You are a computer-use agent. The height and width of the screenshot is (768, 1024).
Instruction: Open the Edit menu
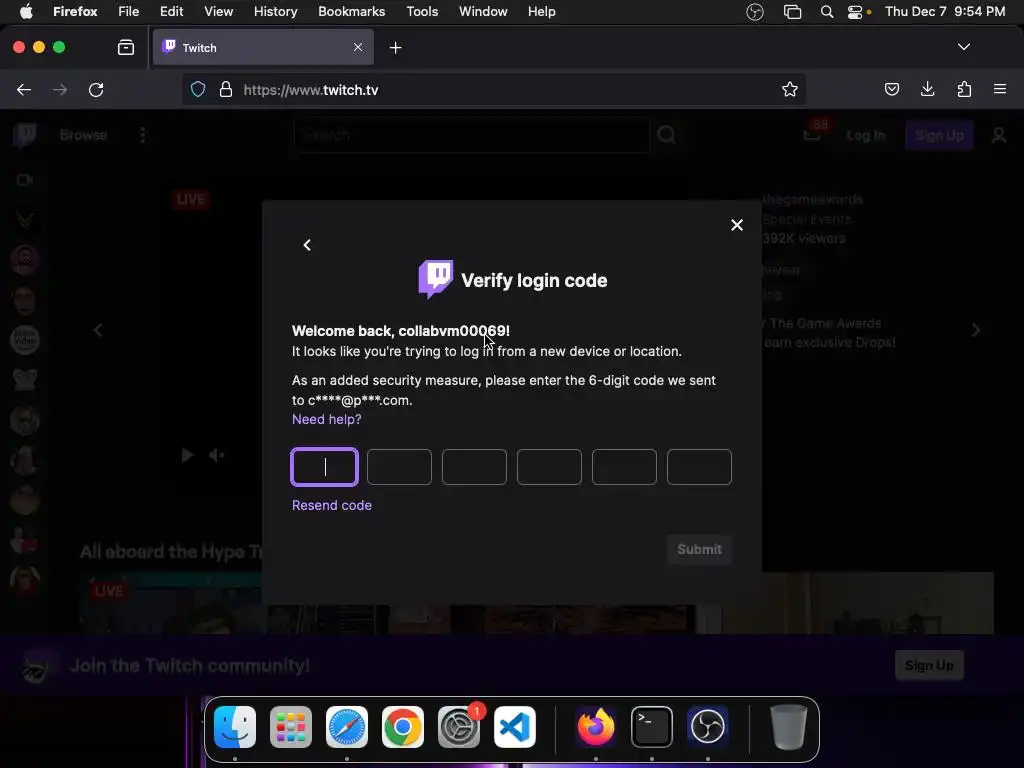click(171, 11)
